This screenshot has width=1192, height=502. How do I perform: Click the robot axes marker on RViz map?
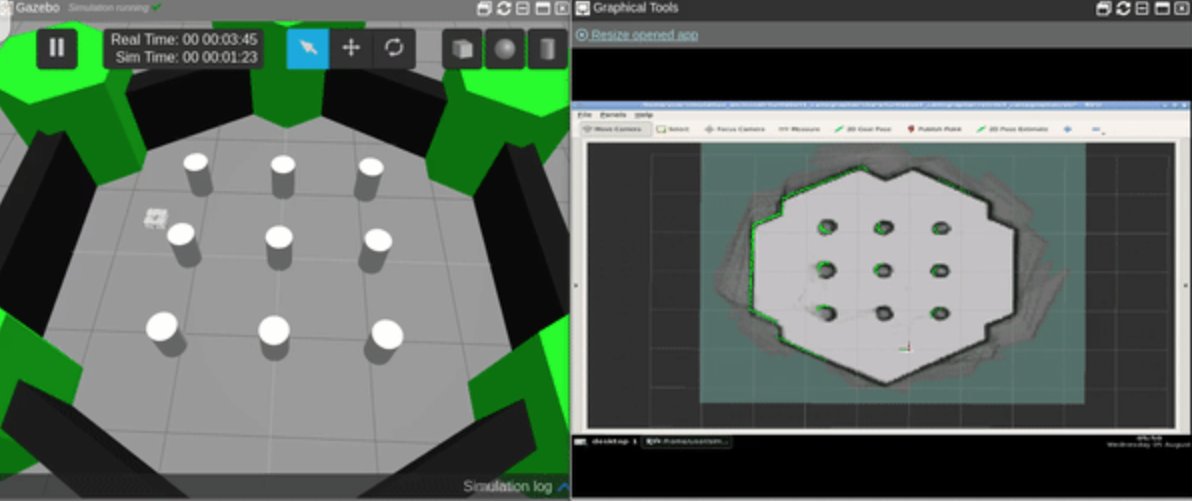pyautogui.click(x=905, y=348)
